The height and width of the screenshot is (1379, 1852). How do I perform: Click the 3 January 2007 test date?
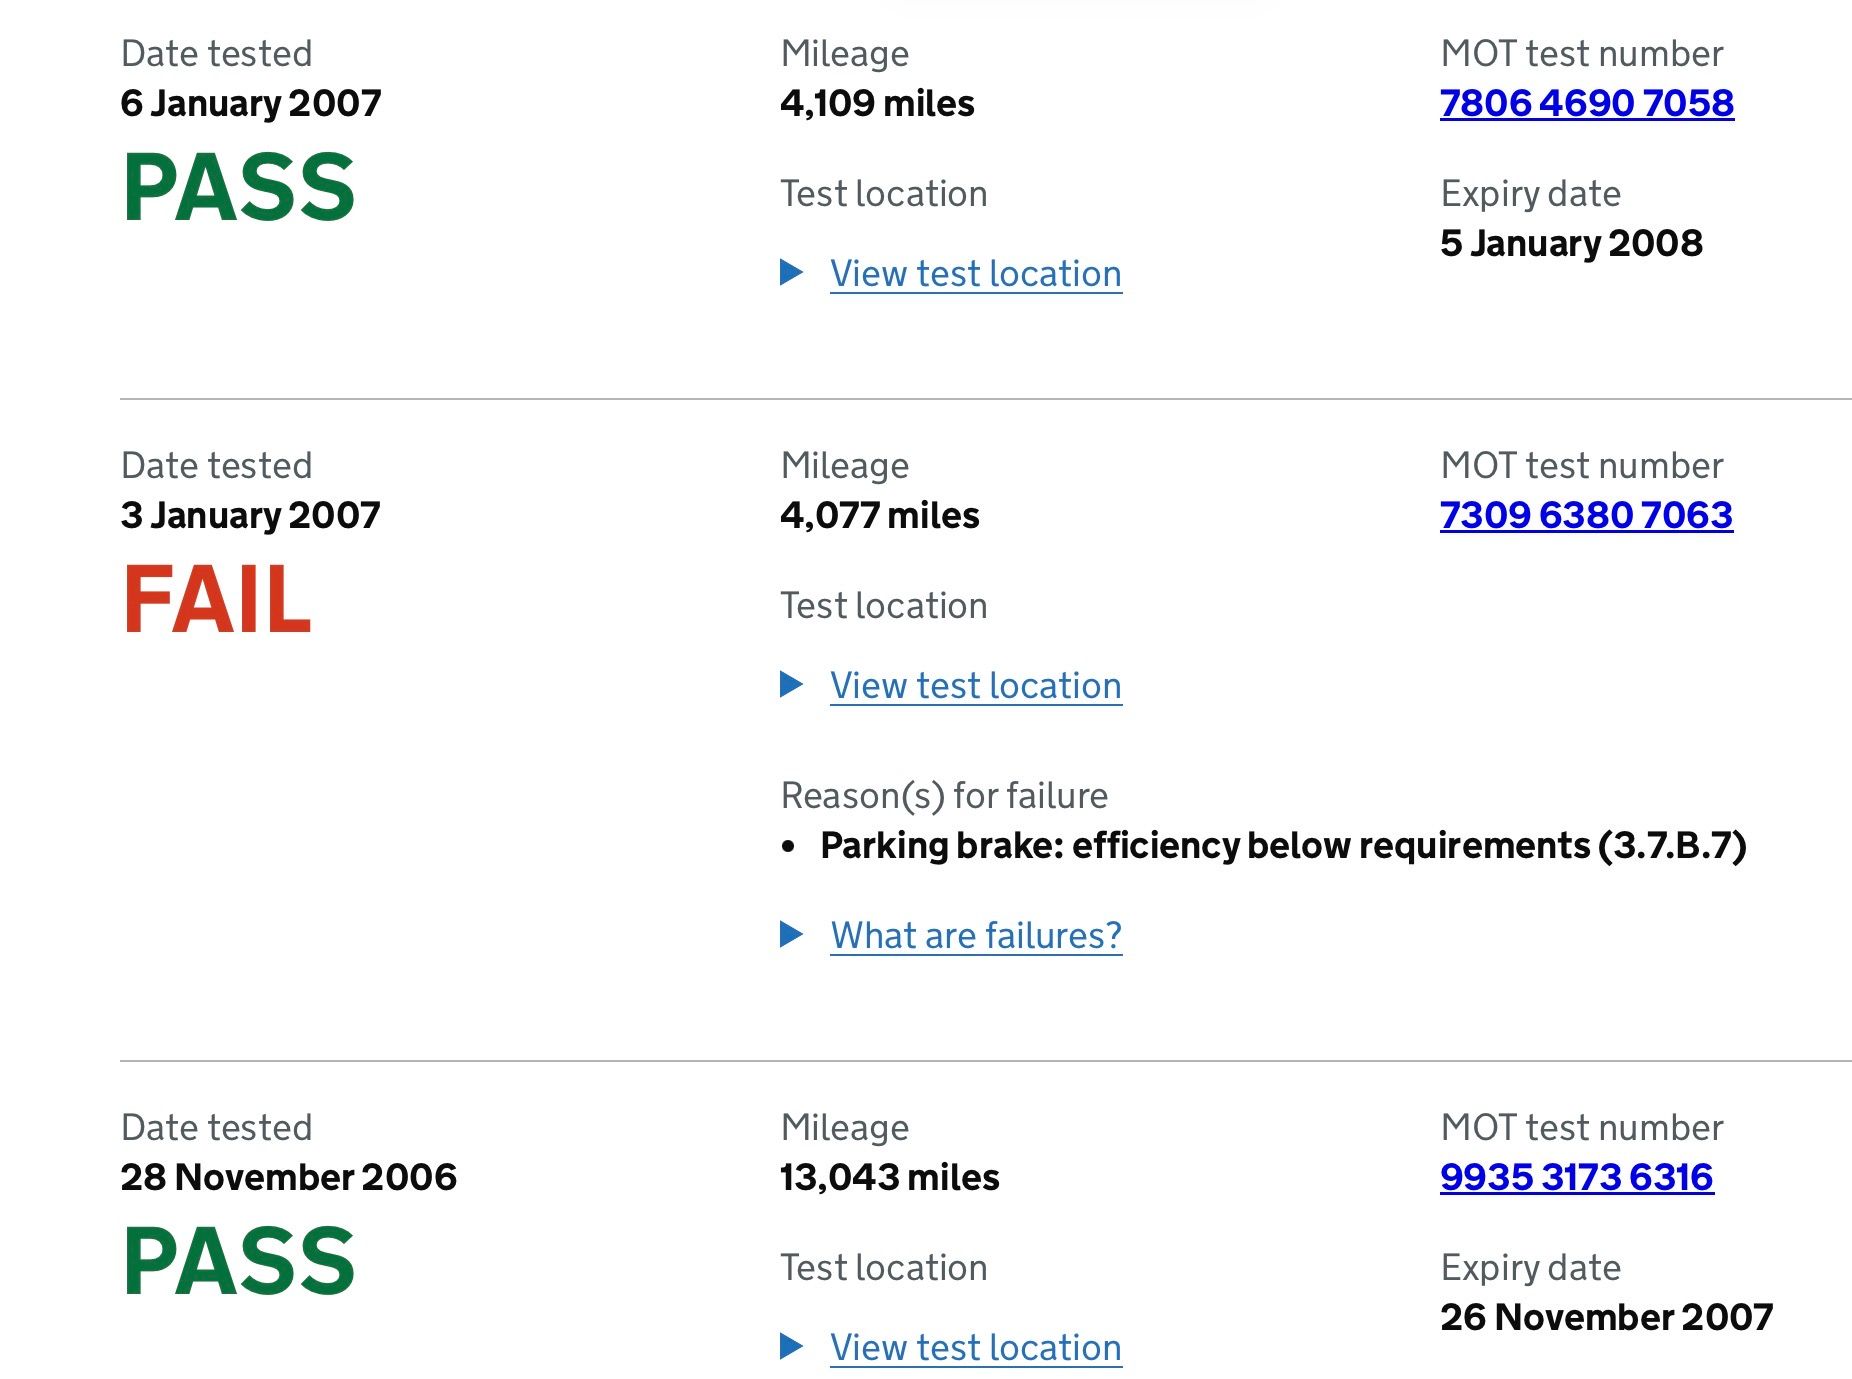(x=250, y=516)
